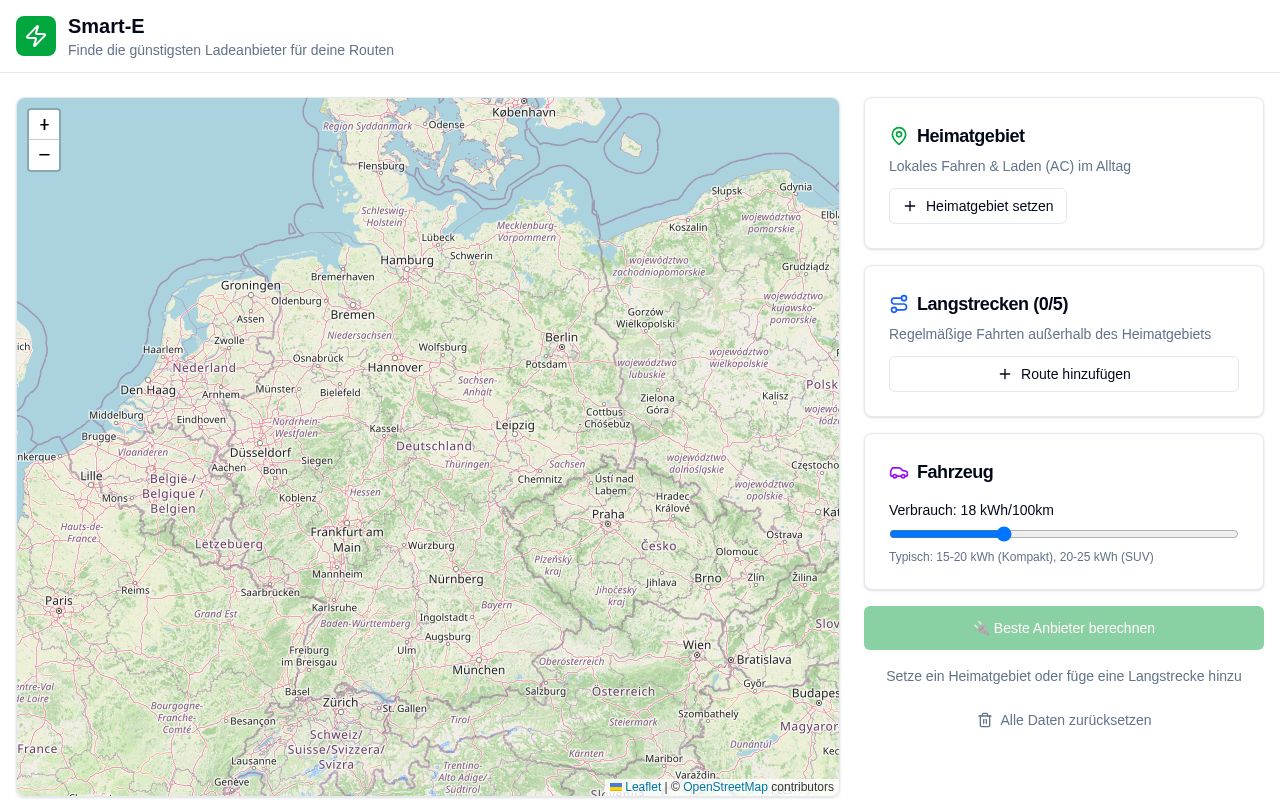Click the hint Setze ein Heimatgebiet oder füge
Viewport: 1280px width, 800px height.
[x=1064, y=676]
